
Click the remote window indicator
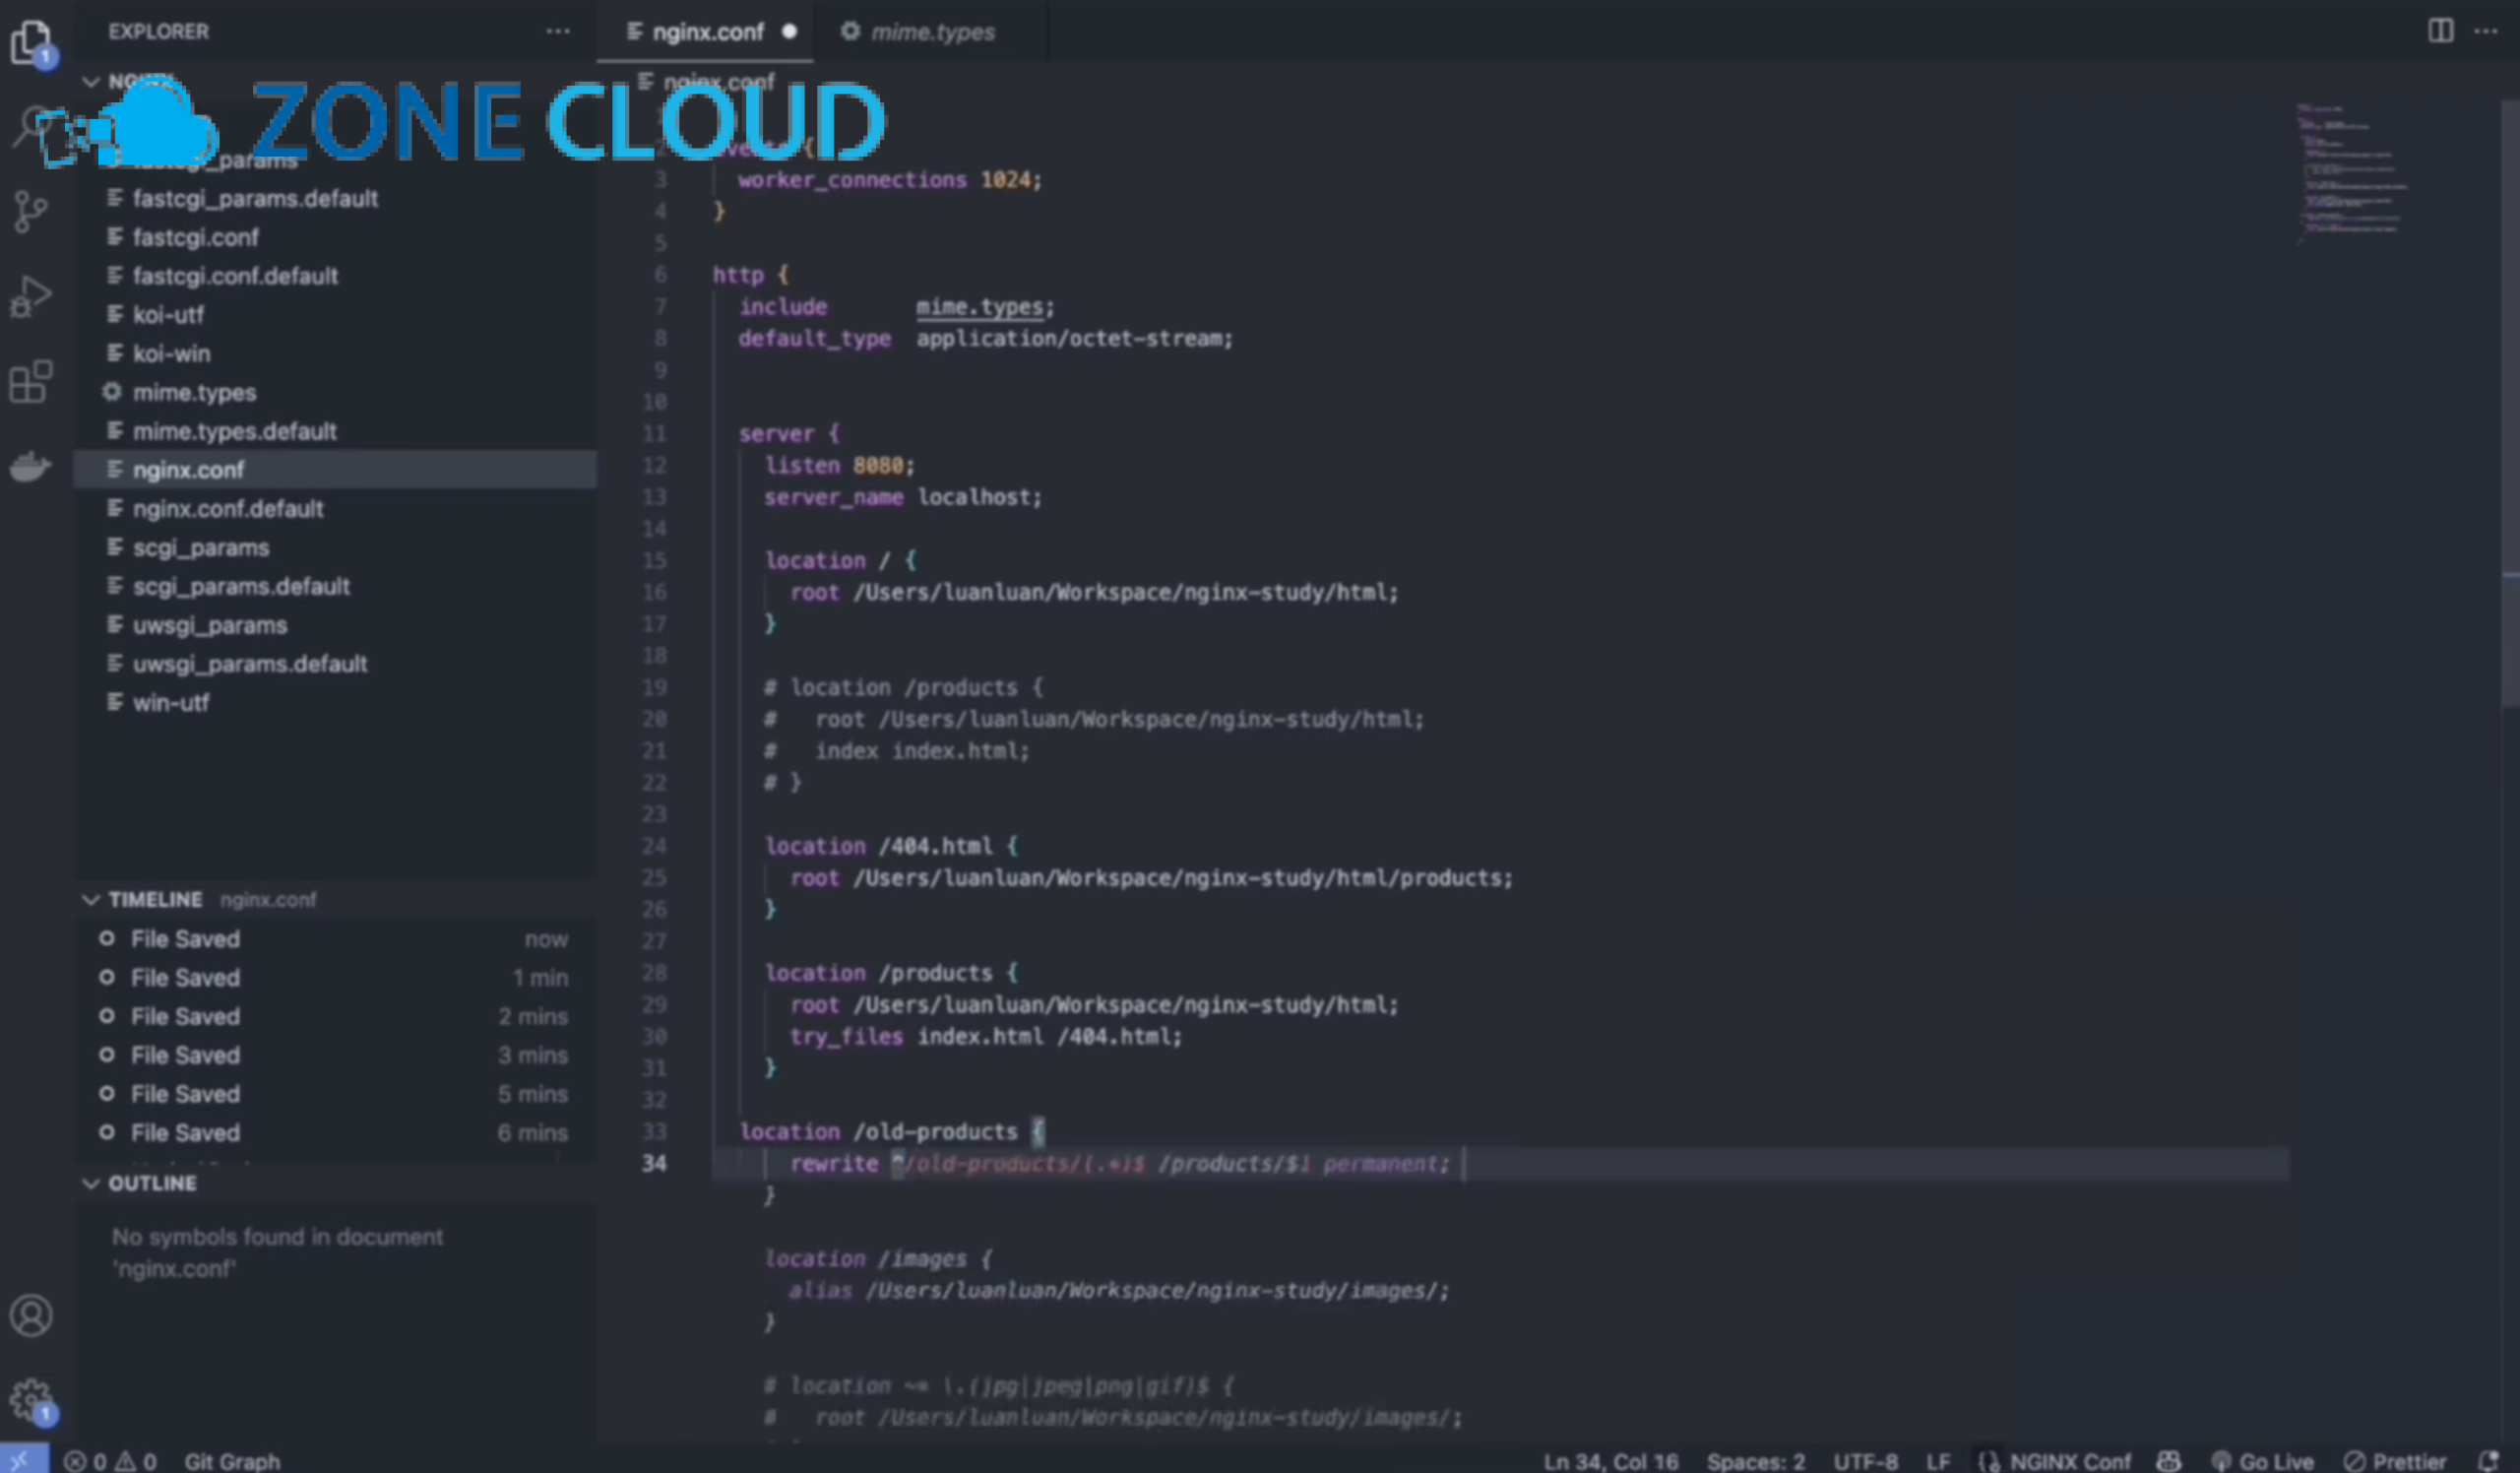pos(22,1460)
